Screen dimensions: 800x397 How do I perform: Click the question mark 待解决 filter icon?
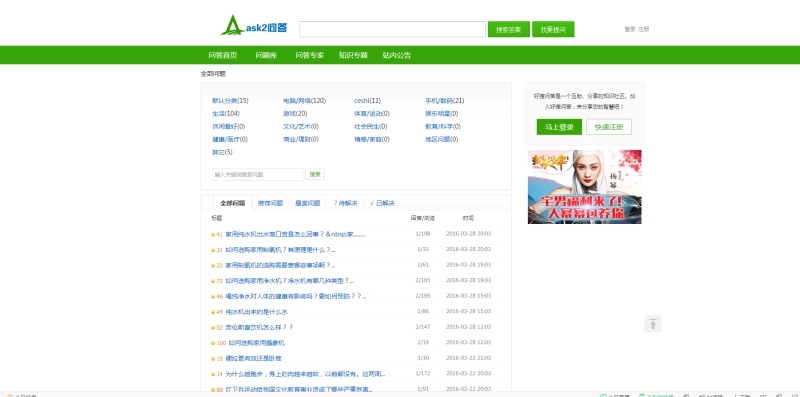(335, 203)
